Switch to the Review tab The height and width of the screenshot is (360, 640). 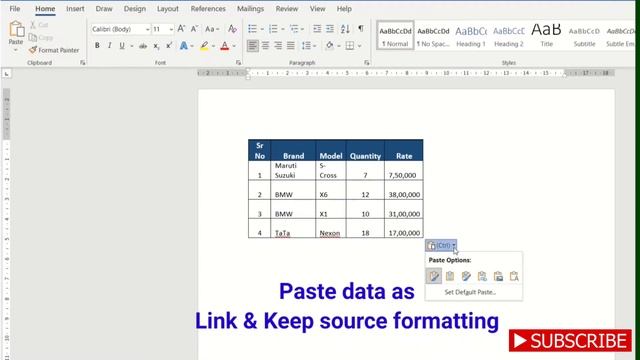coord(287,9)
